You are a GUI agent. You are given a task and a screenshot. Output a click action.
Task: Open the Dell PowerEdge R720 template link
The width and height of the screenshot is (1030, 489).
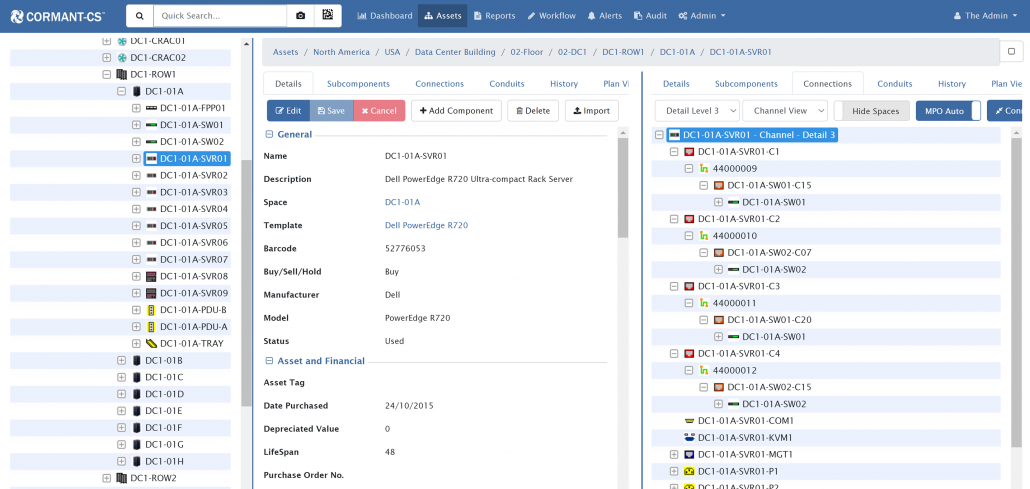pyautogui.click(x=426, y=225)
